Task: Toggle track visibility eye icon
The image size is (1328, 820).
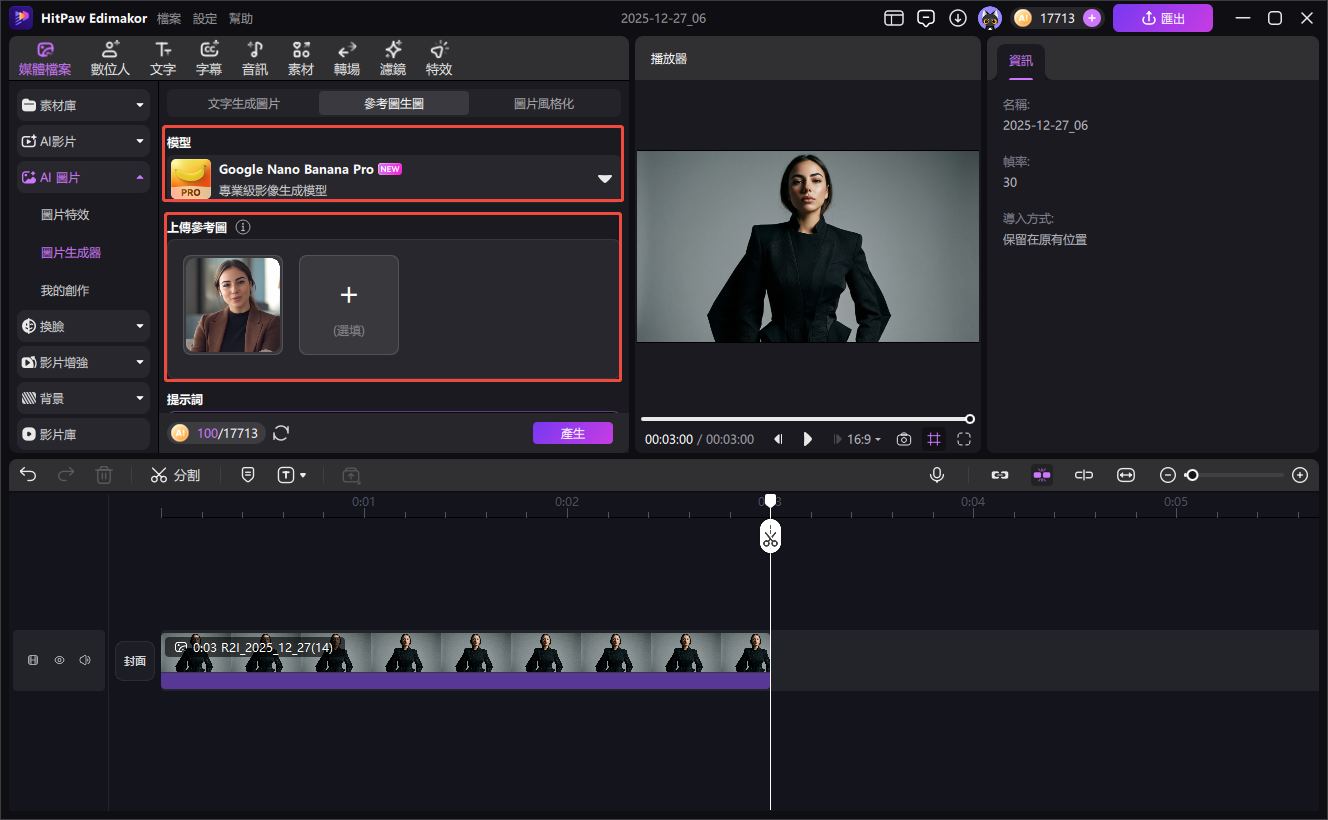Action: [x=59, y=660]
